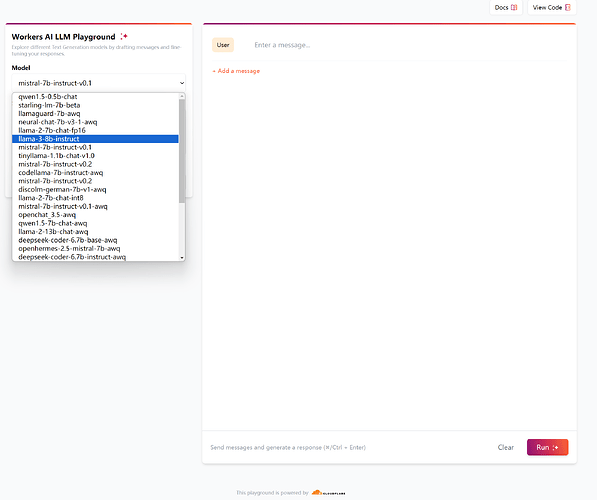Select deepseek-coder-6.7b-instruct-awq option
597x500 pixels.
(95, 257)
